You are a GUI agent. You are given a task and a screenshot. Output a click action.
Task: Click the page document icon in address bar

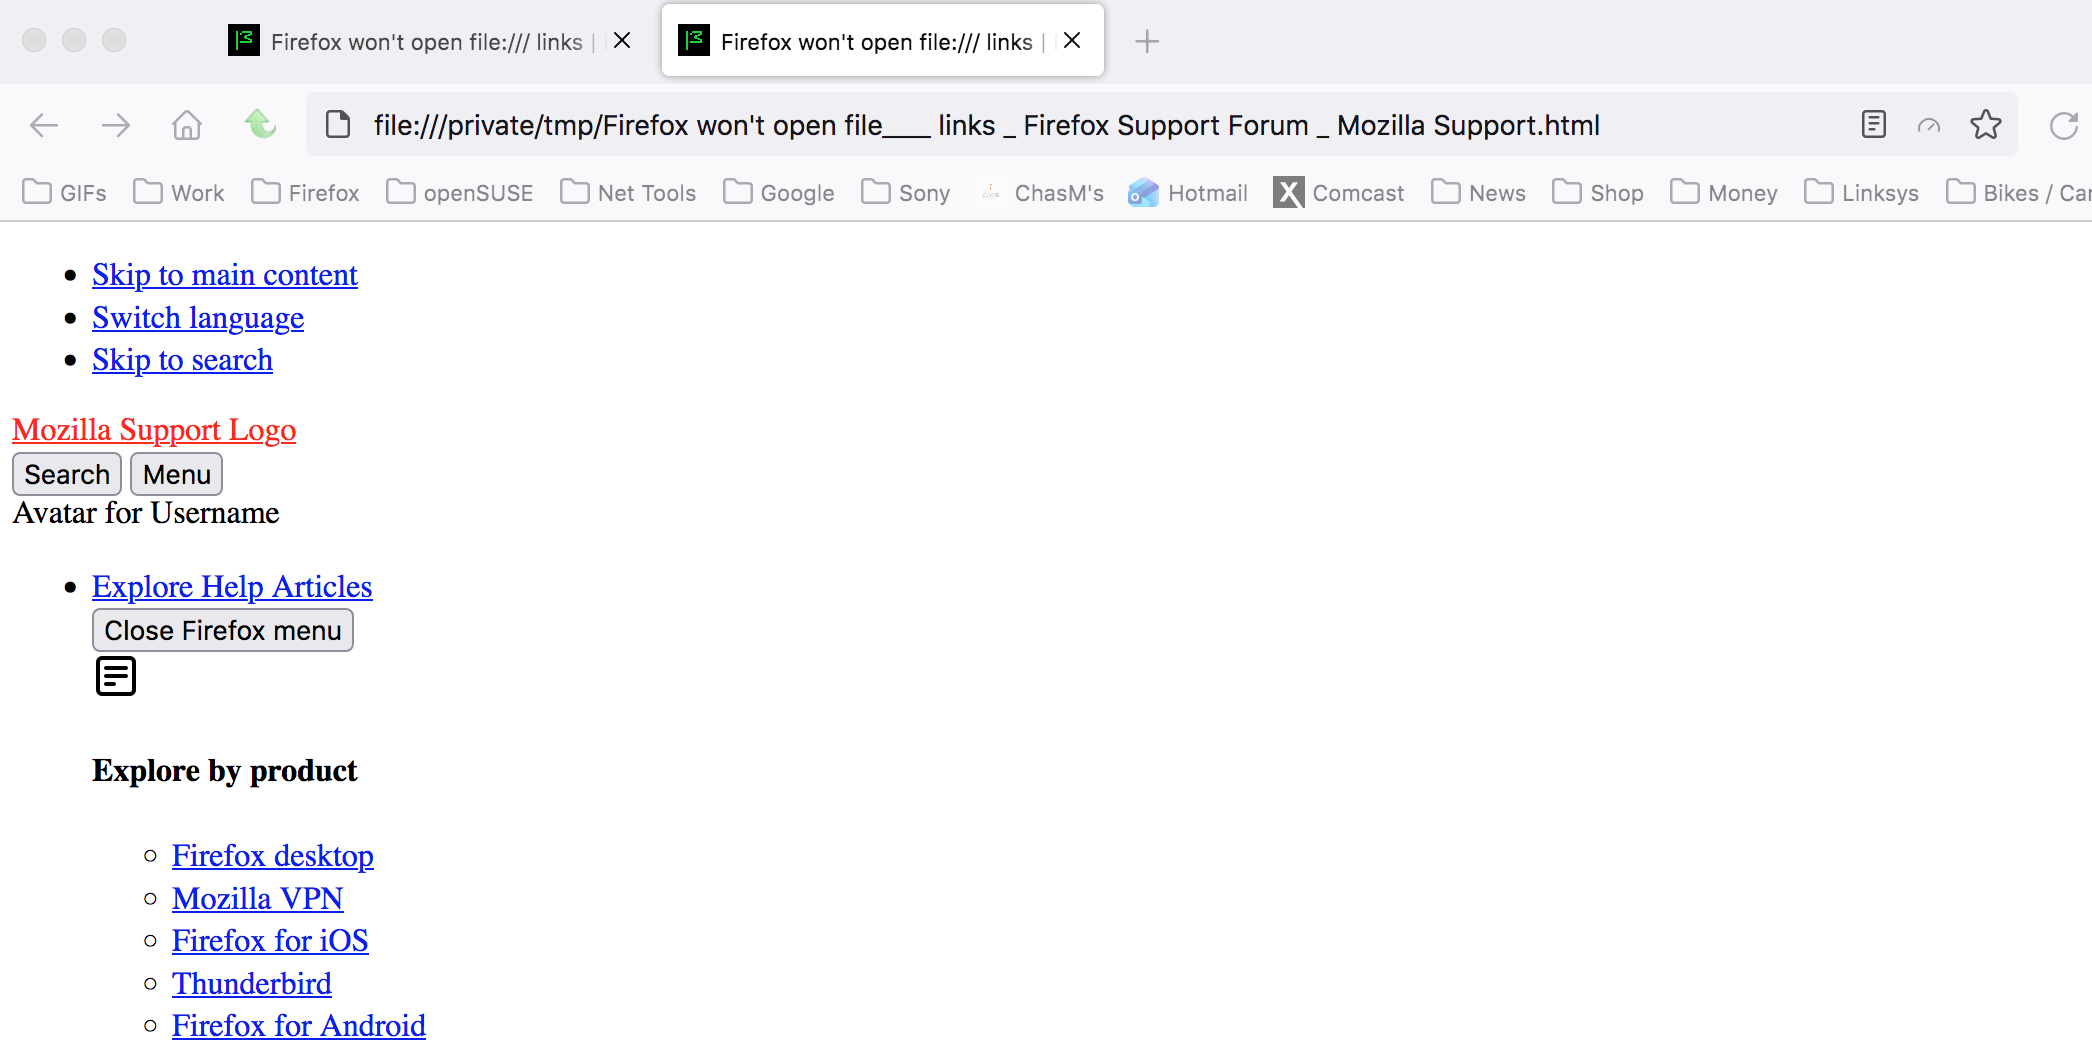[x=339, y=125]
